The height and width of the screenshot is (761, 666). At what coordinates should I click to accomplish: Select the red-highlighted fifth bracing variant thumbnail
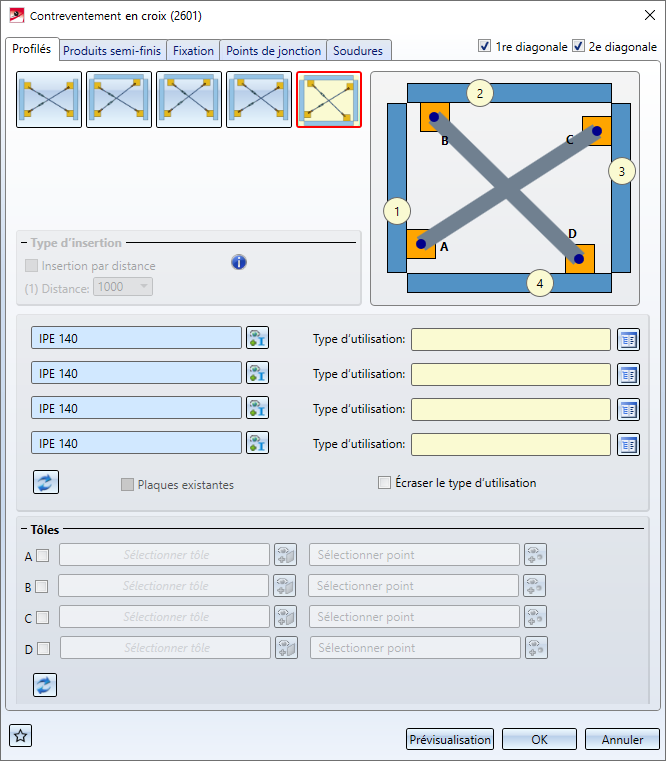[x=329, y=99]
